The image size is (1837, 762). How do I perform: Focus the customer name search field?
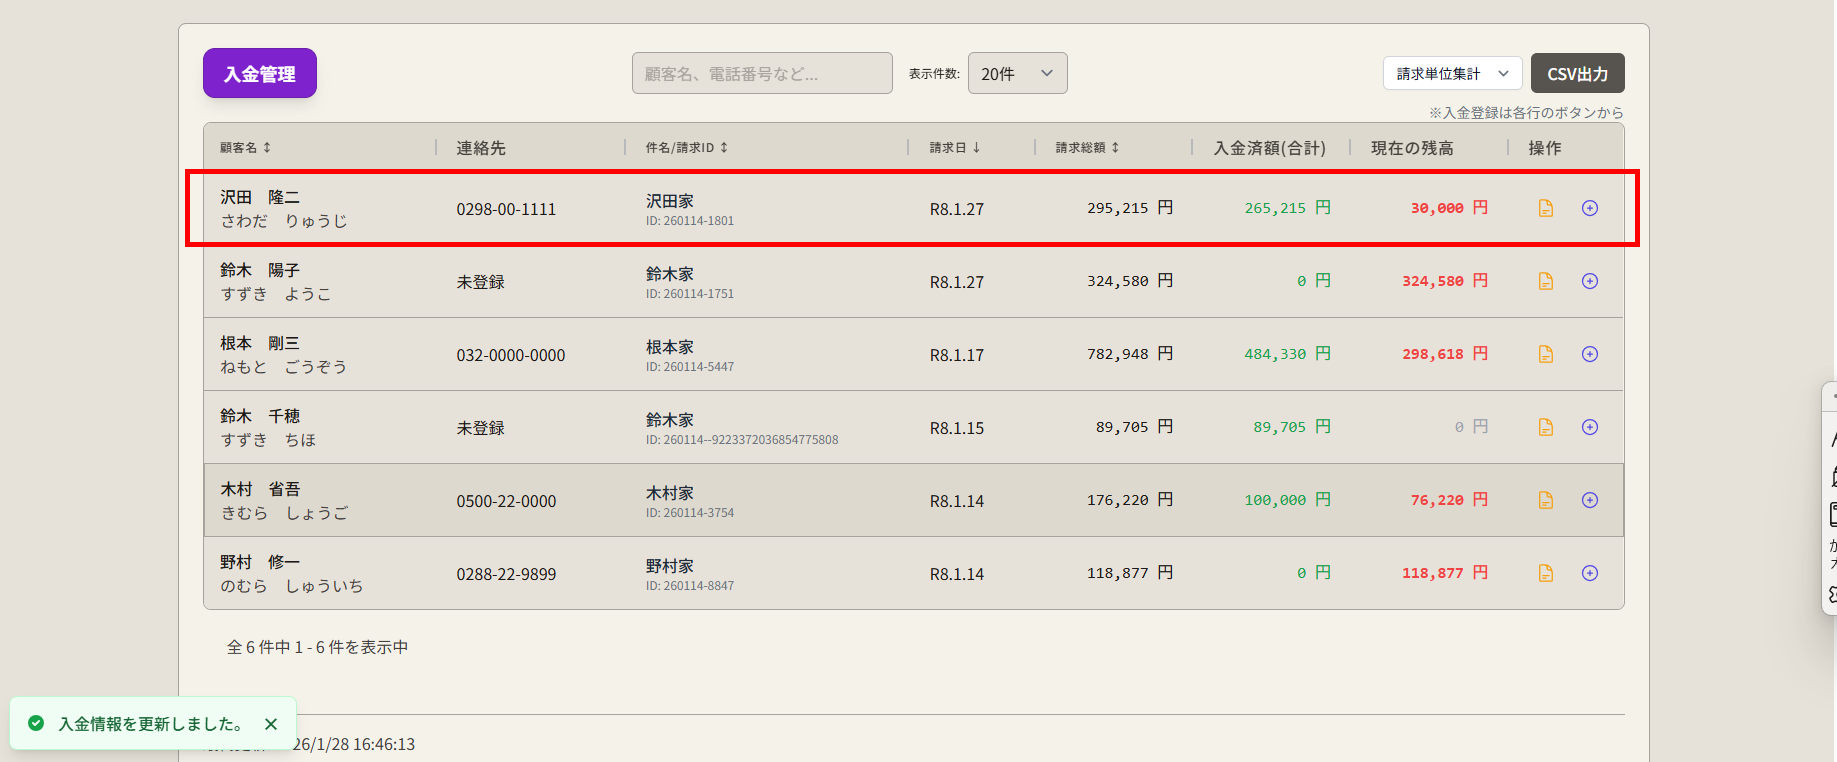point(762,74)
